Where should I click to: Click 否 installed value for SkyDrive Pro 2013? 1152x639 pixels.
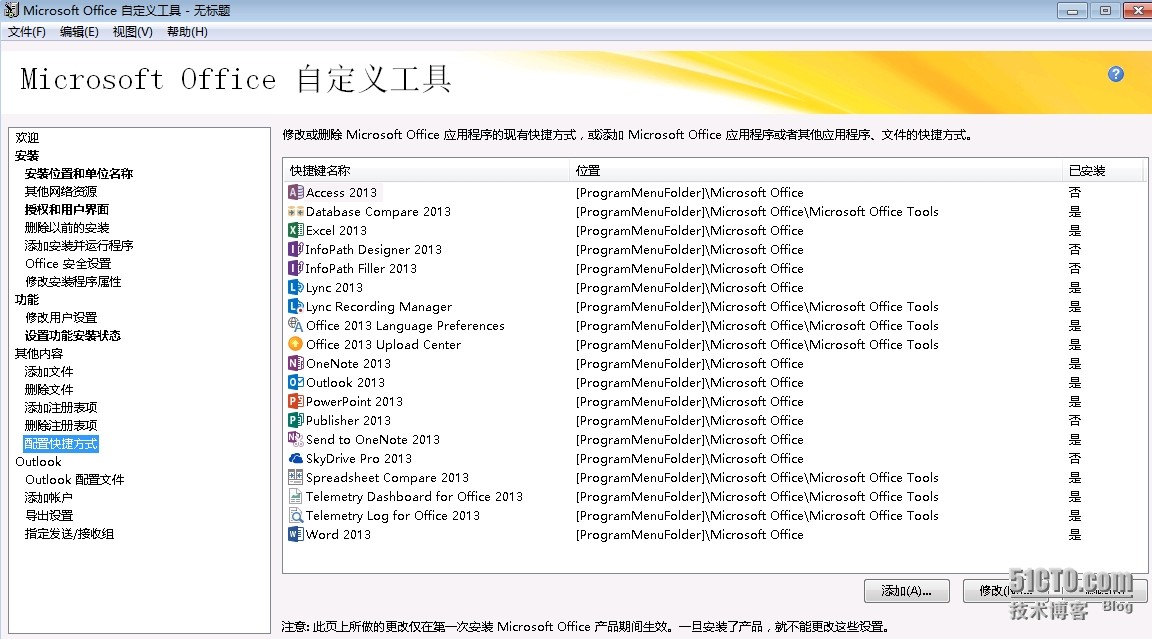click(1075, 458)
